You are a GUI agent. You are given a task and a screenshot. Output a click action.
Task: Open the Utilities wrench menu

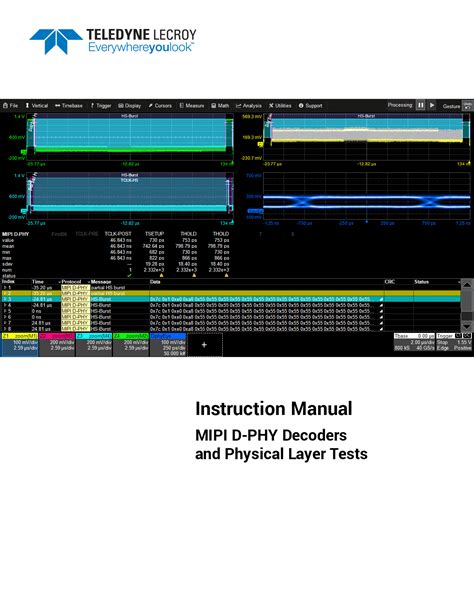click(x=271, y=106)
